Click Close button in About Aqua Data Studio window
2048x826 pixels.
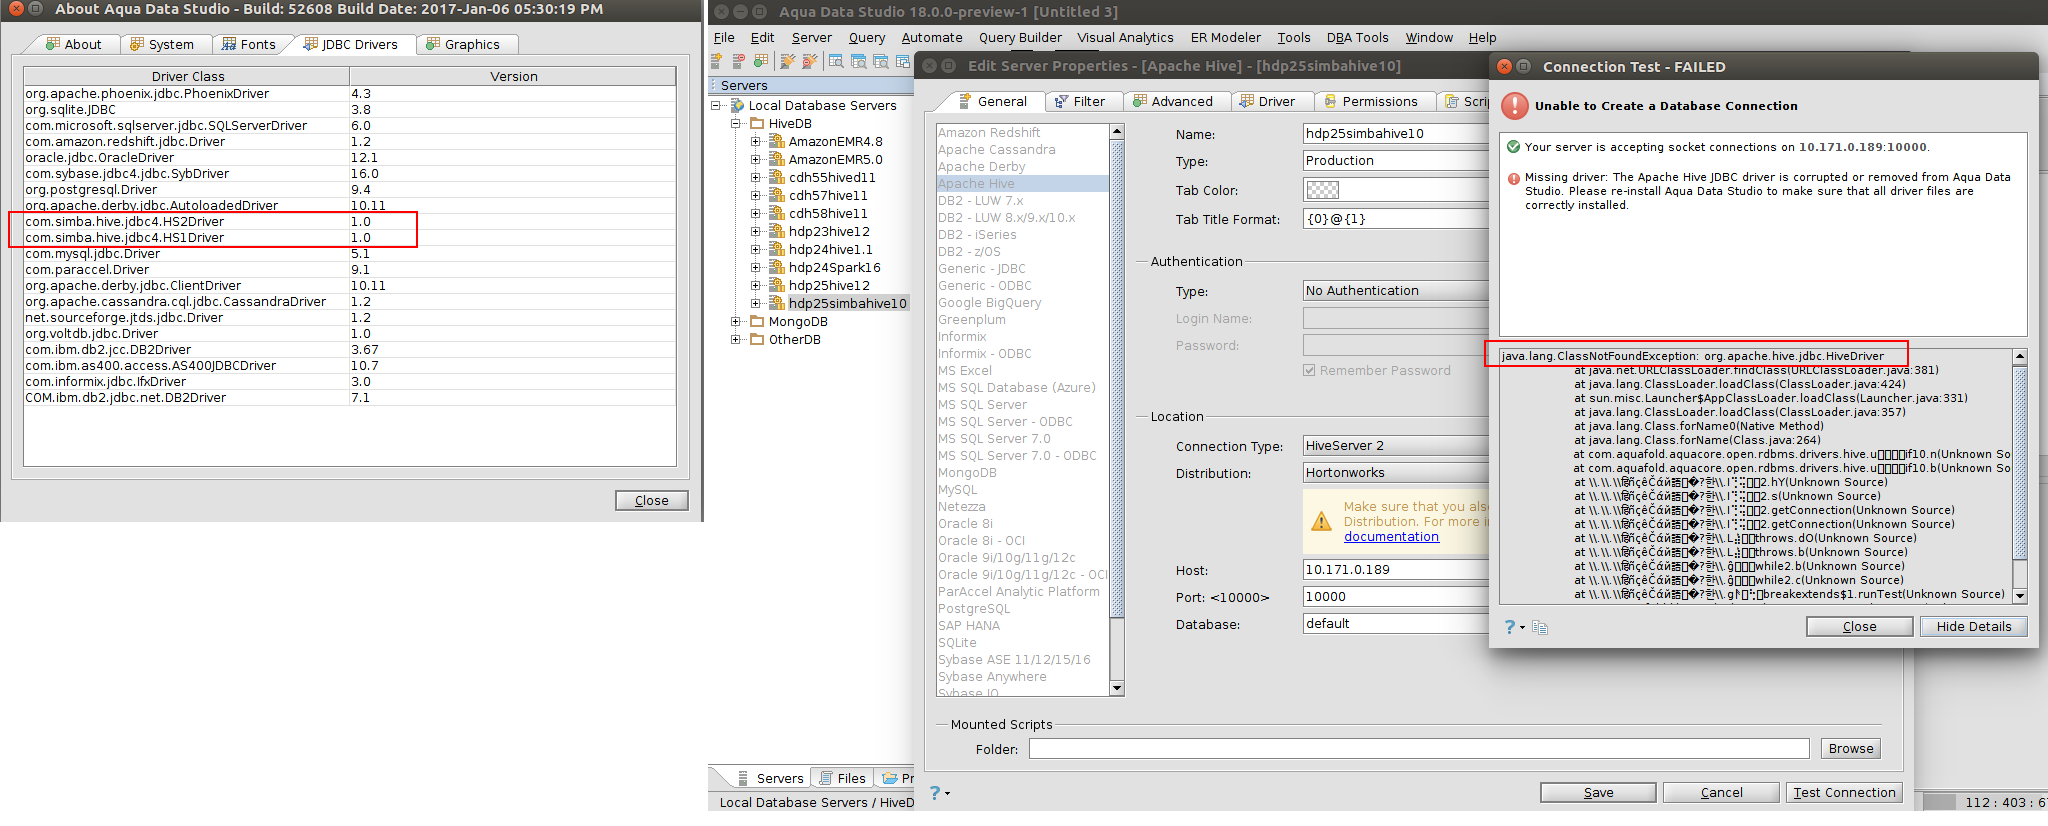tap(652, 500)
